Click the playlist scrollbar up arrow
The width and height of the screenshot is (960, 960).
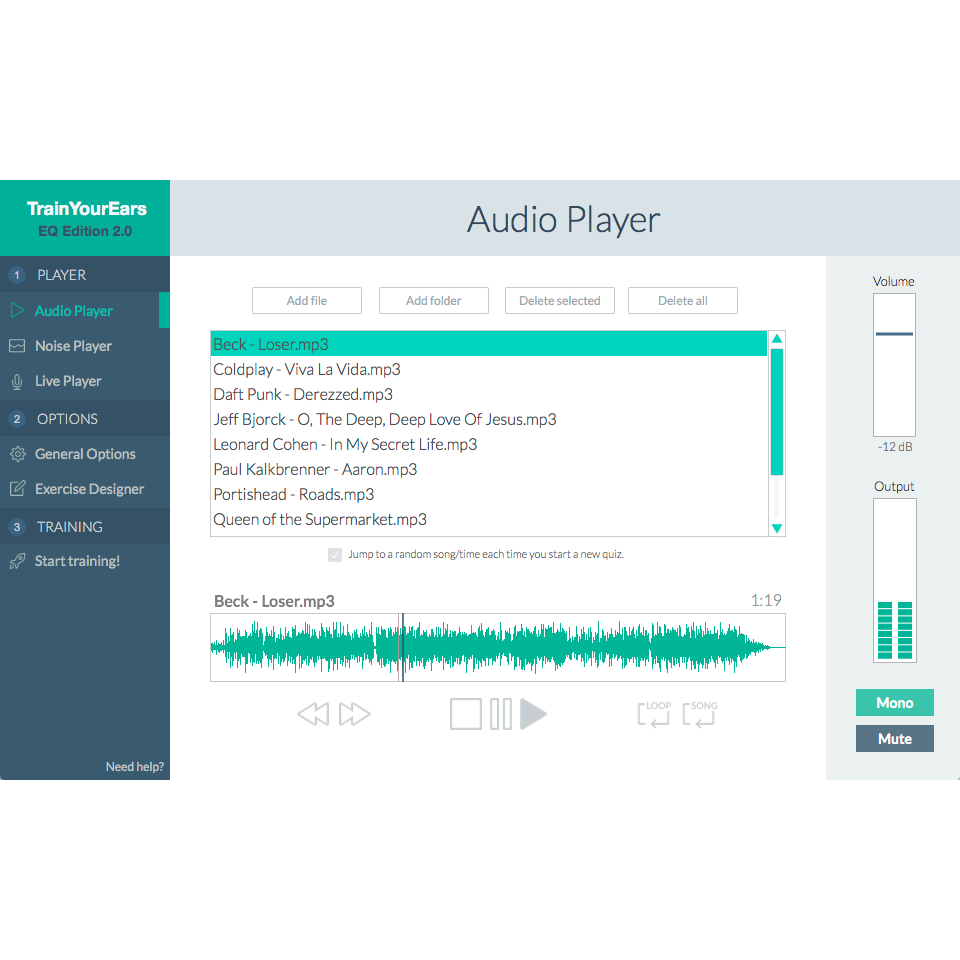tap(777, 339)
